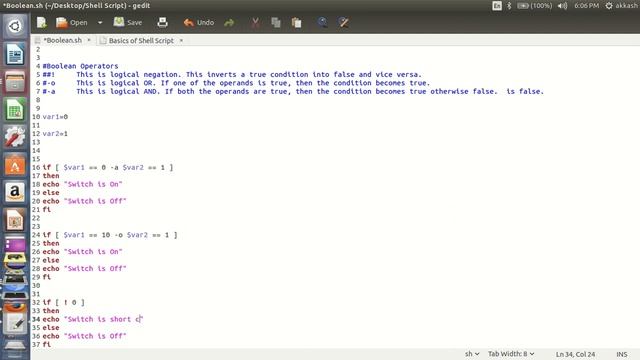Switch to the *Boolean.sh tab
This screenshot has height=360, width=640.
coord(62,40)
